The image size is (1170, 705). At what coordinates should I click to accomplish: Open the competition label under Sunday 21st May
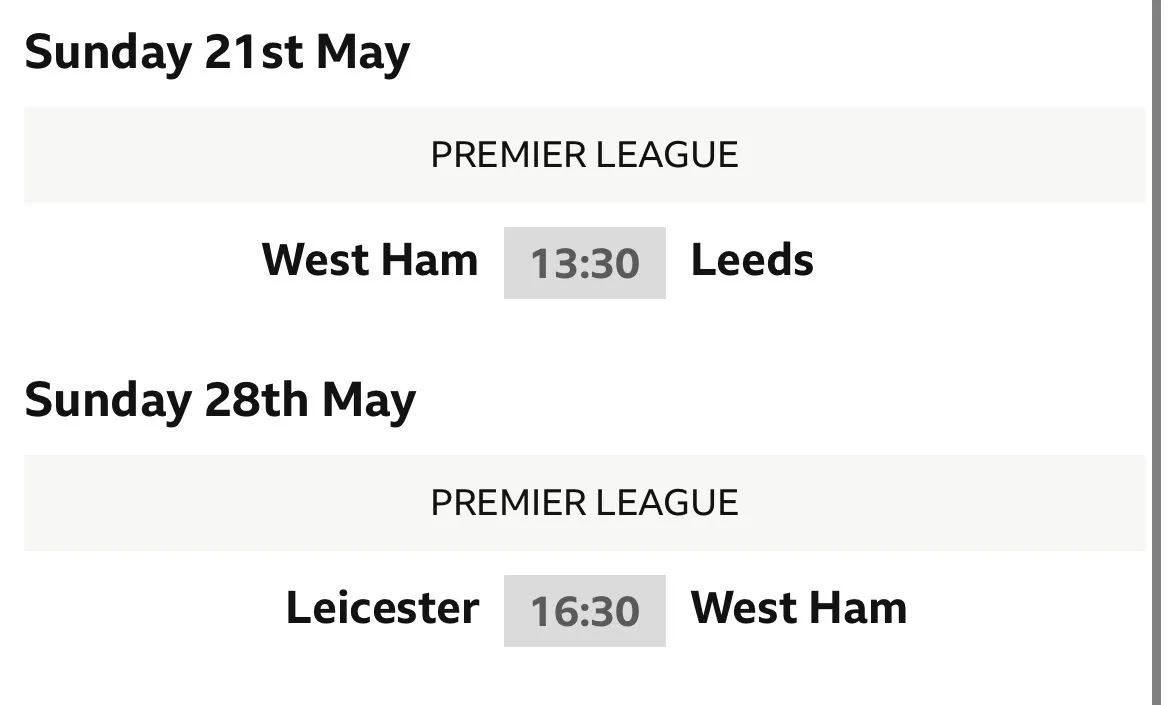click(584, 155)
